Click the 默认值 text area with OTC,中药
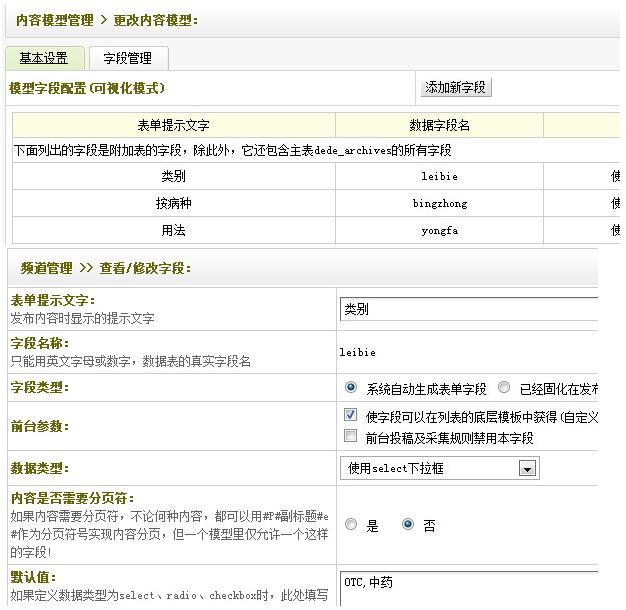This screenshot has width=626, height=610. point(468,588)
